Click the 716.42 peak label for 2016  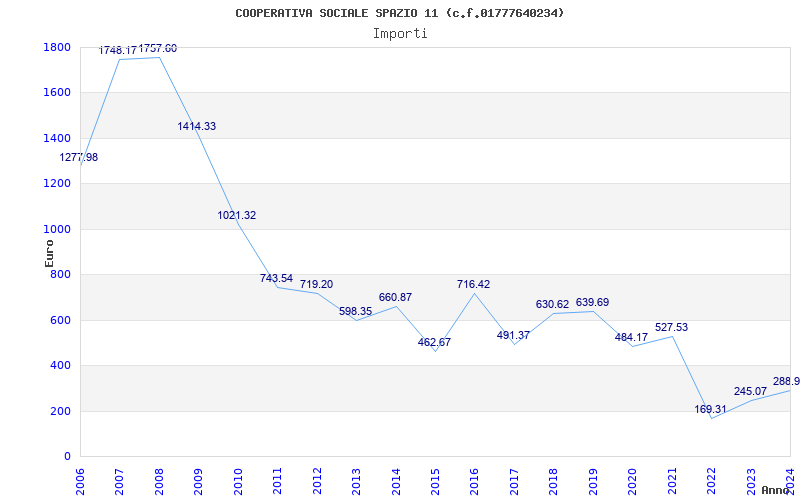tap(474, 284)
